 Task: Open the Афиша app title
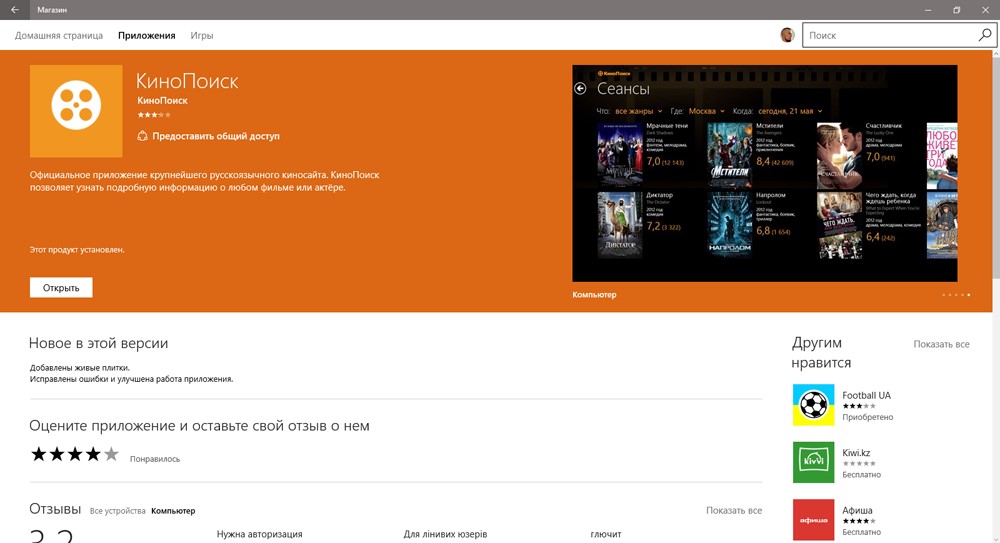[857, 510]
